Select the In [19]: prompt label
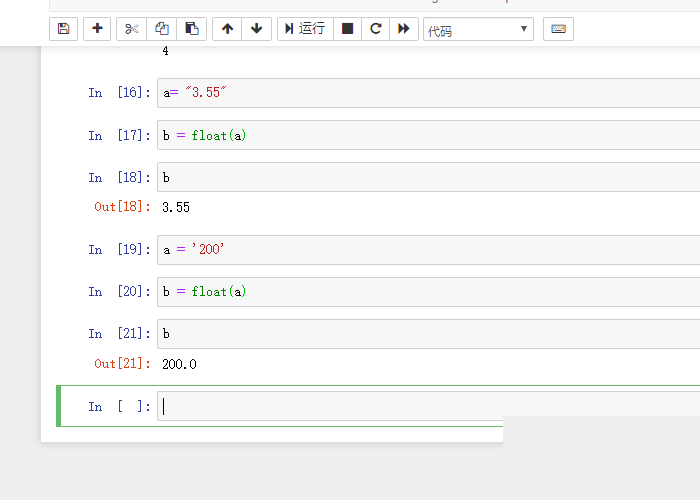Image resolution: width=700 pixels, height=500 pixels. pos(119,249)
